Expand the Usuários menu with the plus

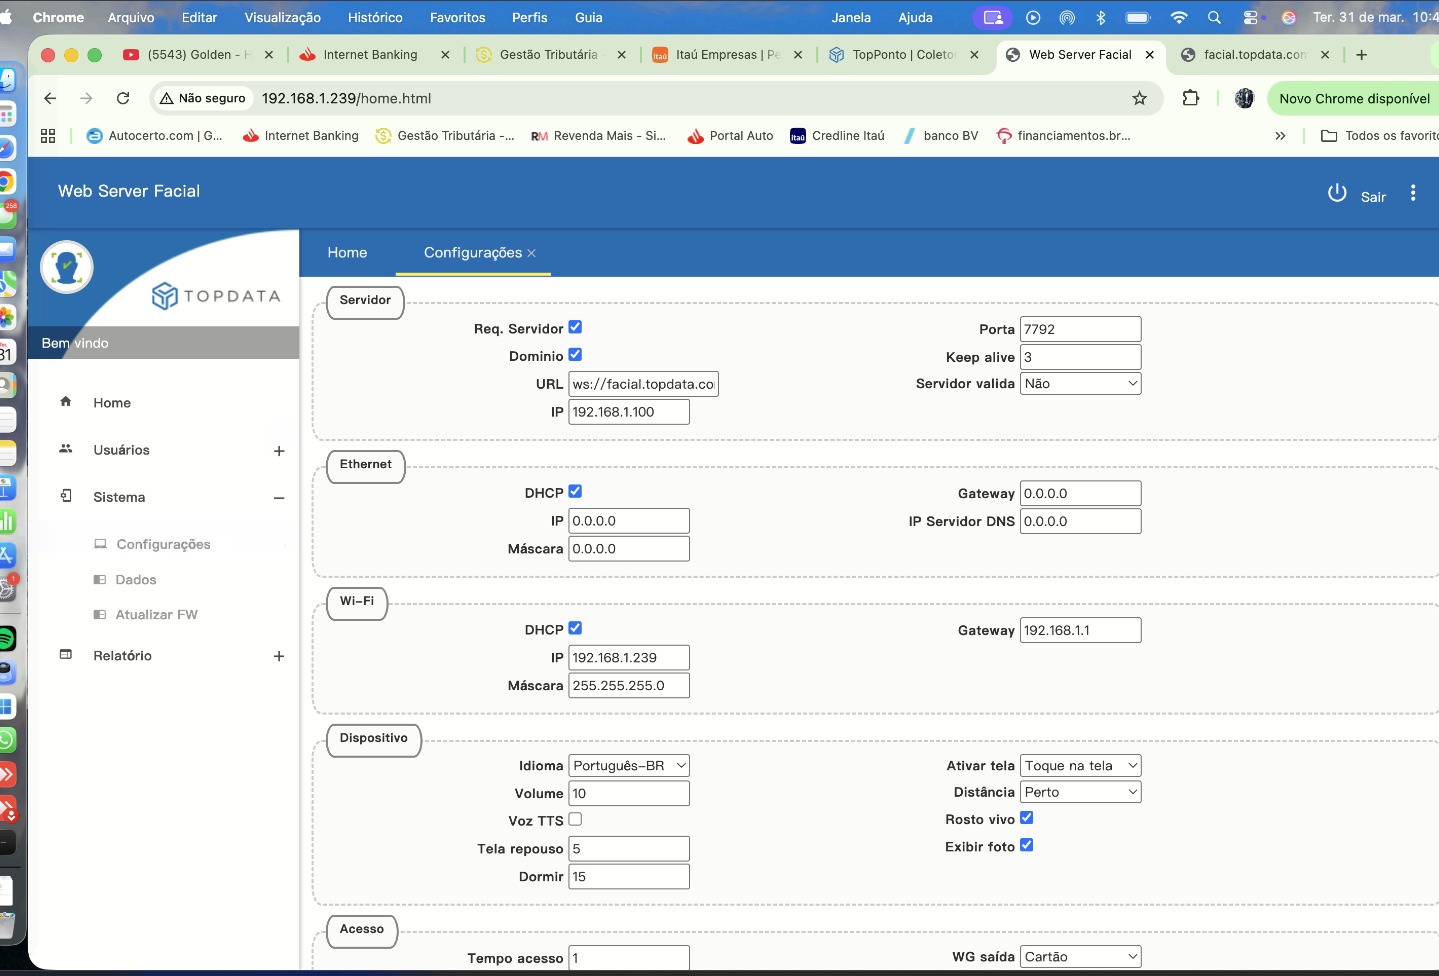279,451
